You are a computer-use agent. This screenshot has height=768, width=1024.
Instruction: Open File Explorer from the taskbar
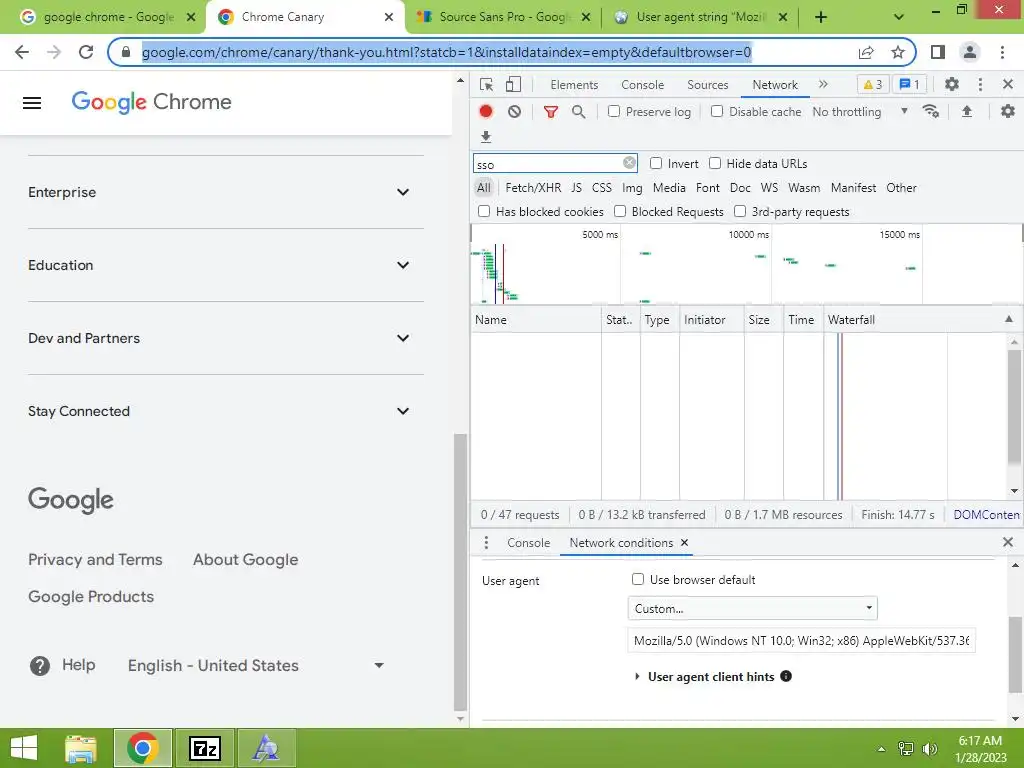81,748
